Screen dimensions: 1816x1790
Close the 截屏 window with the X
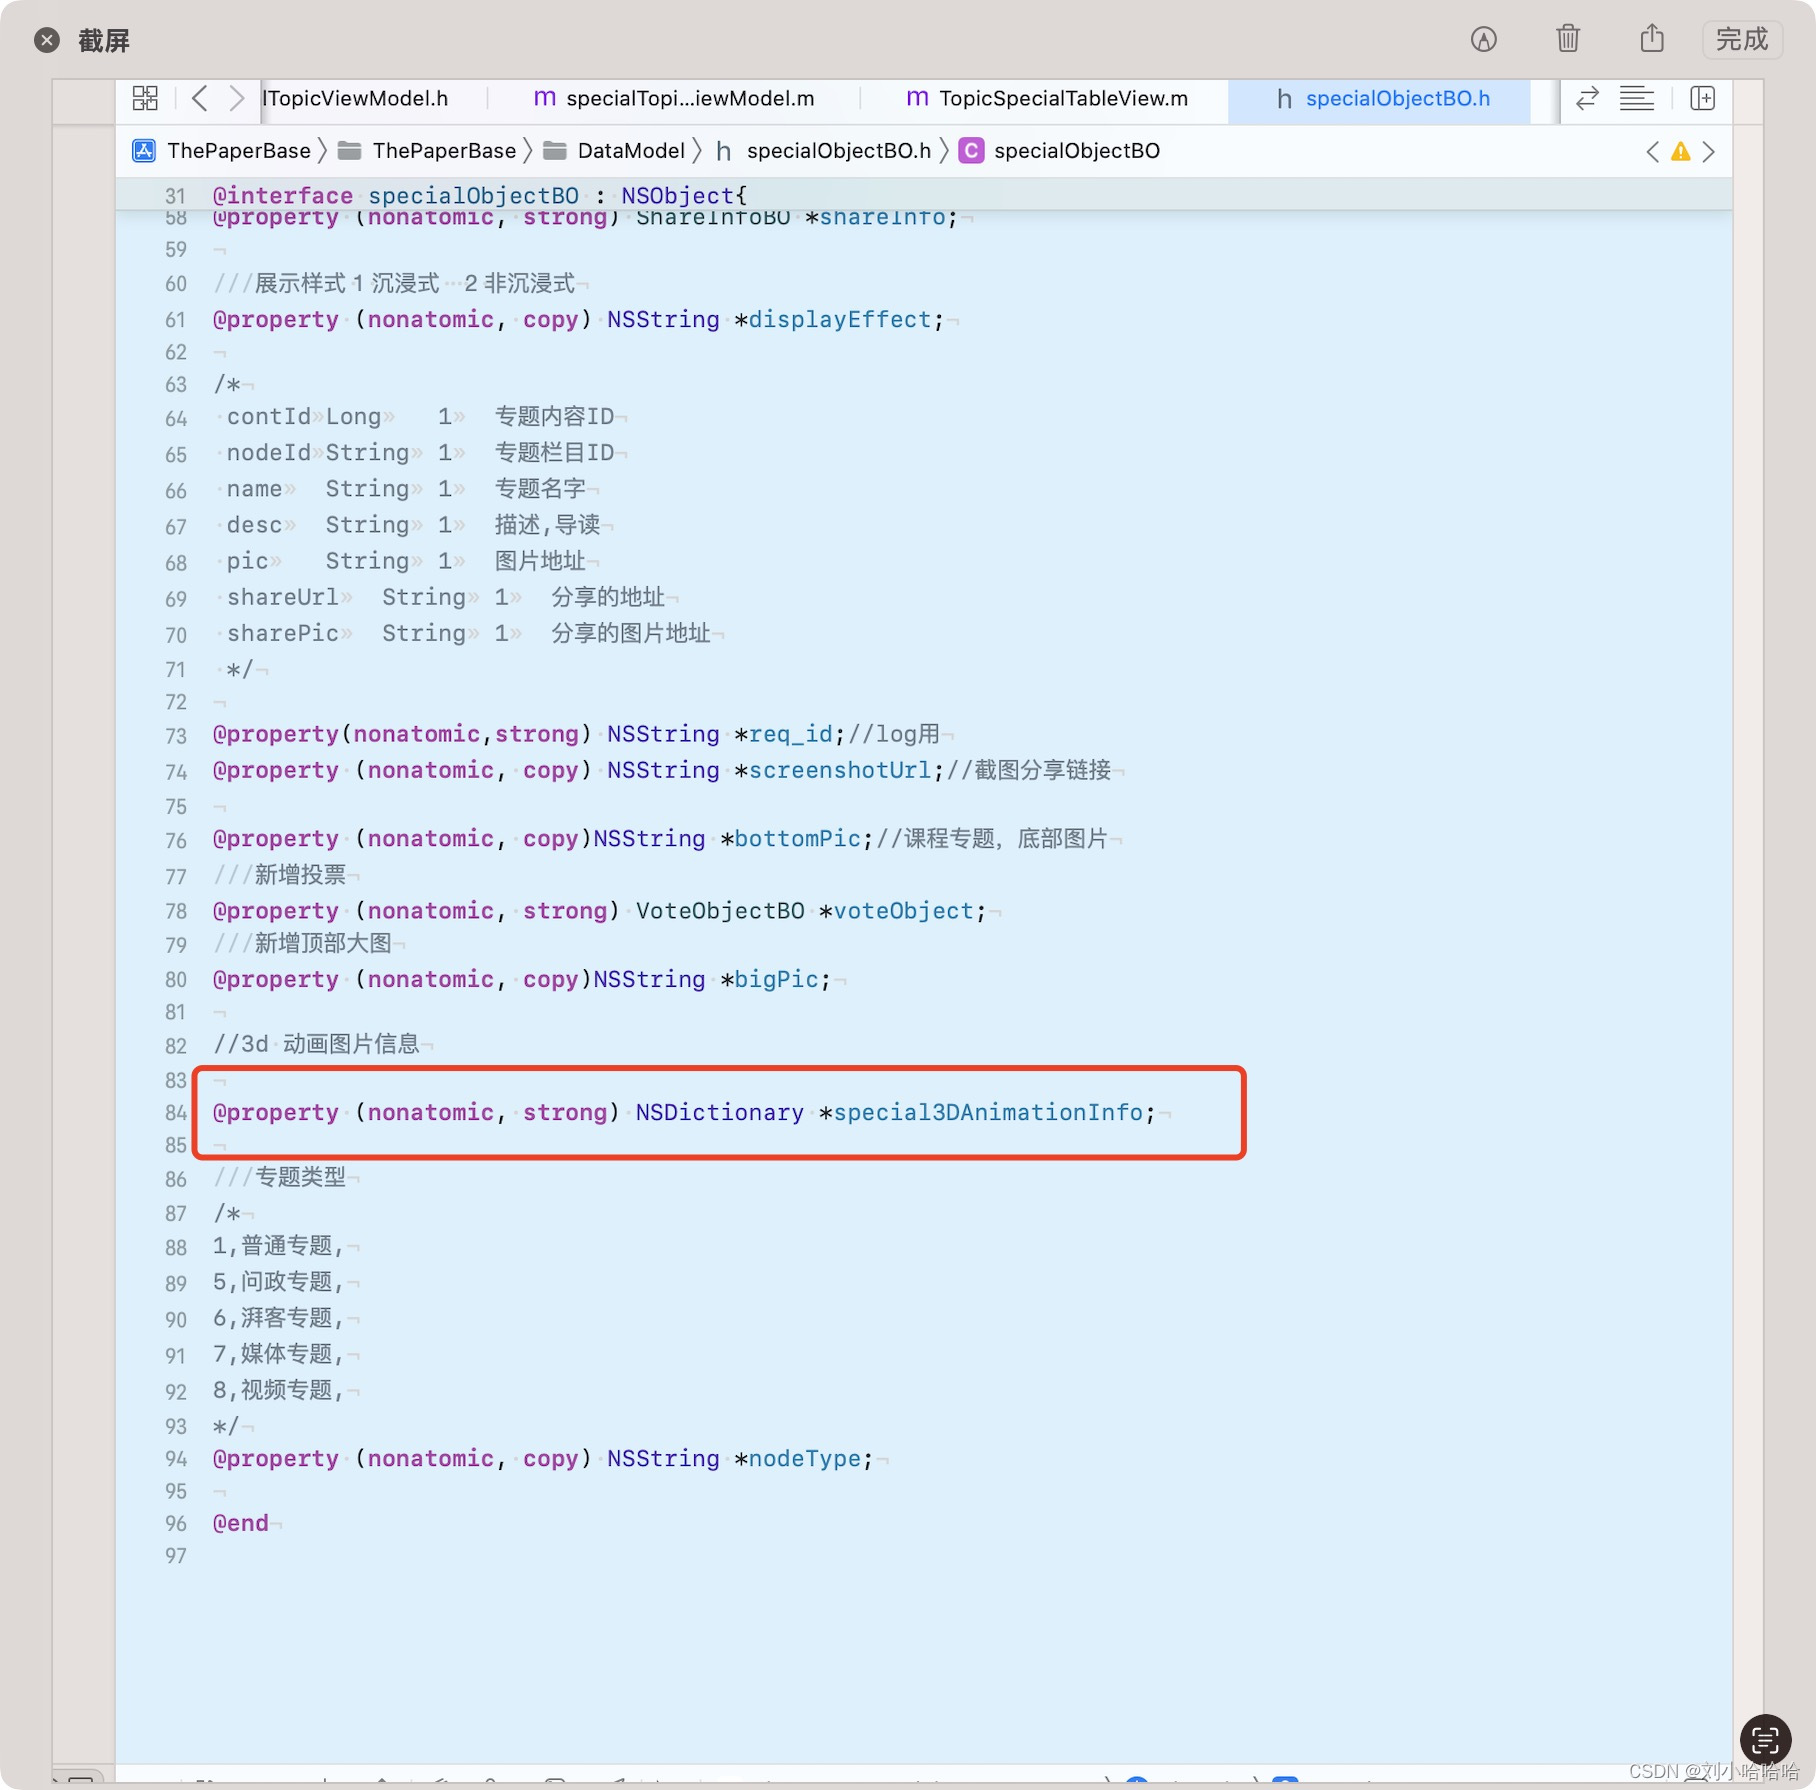(45, 39)
